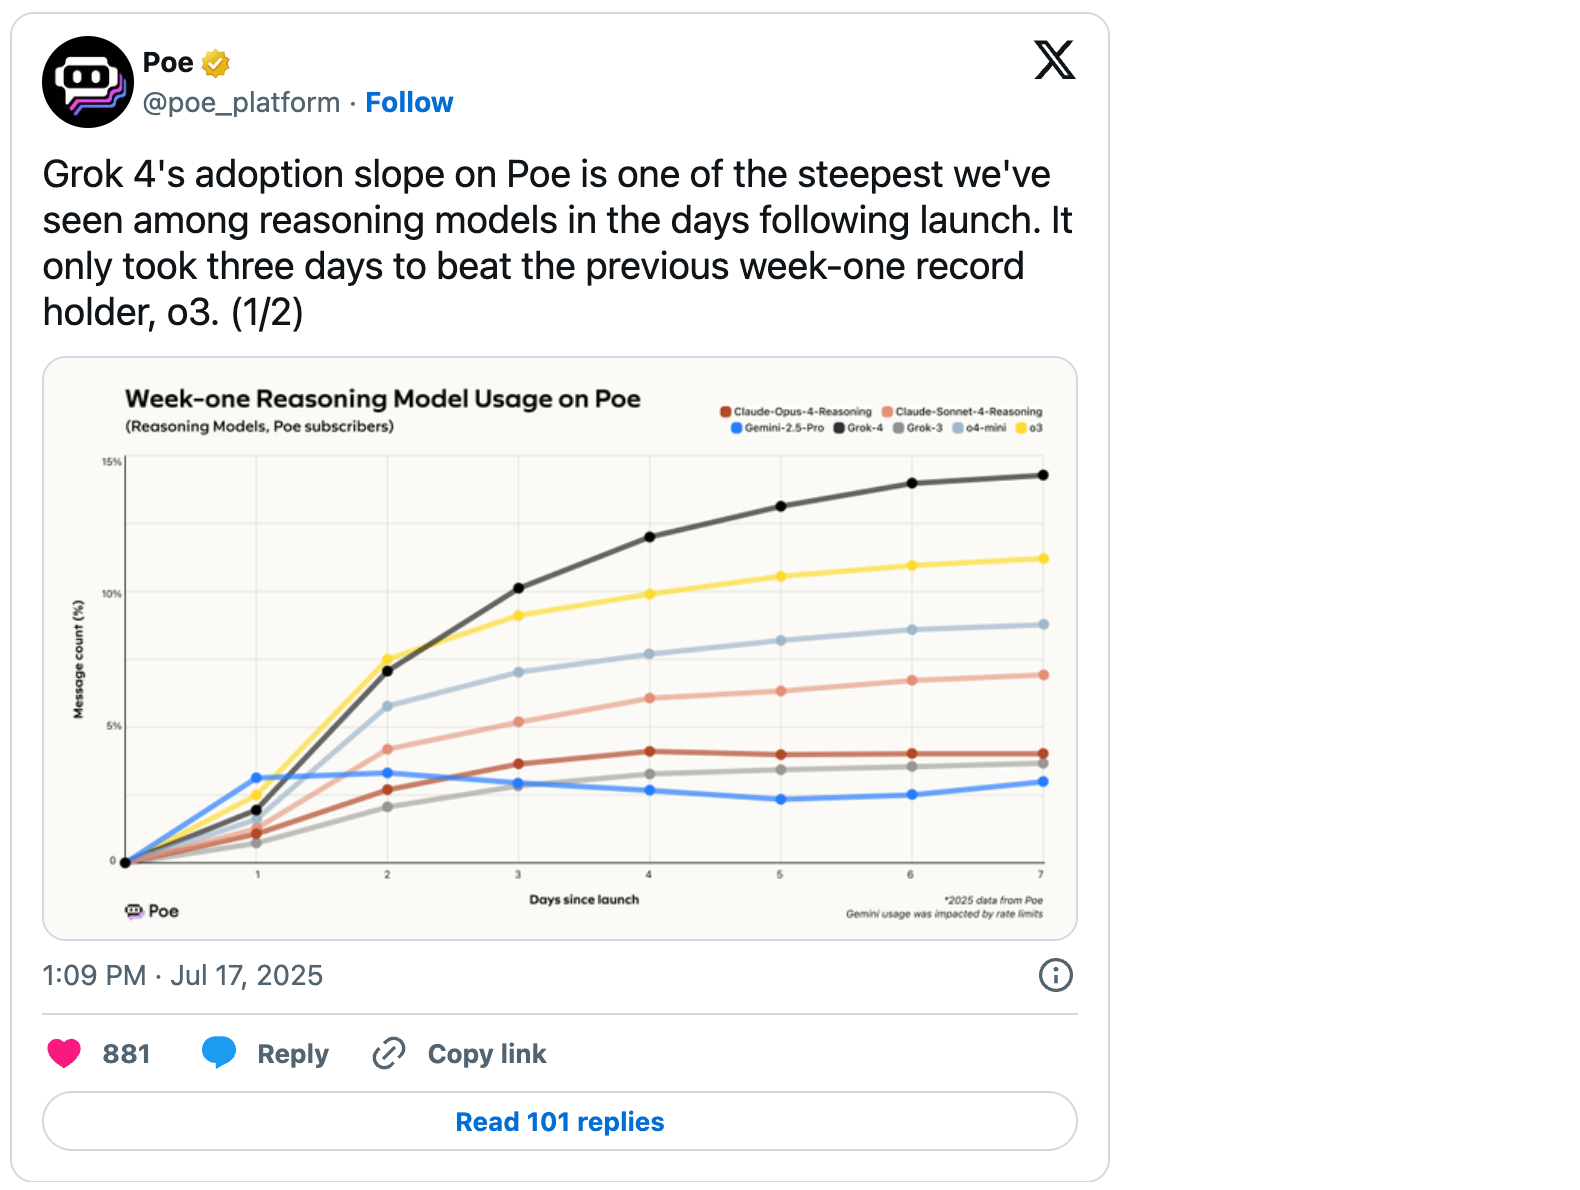Click the Poe profile avatar
This screenshot has width=1580, height=1190.
[x=88, y=82]
